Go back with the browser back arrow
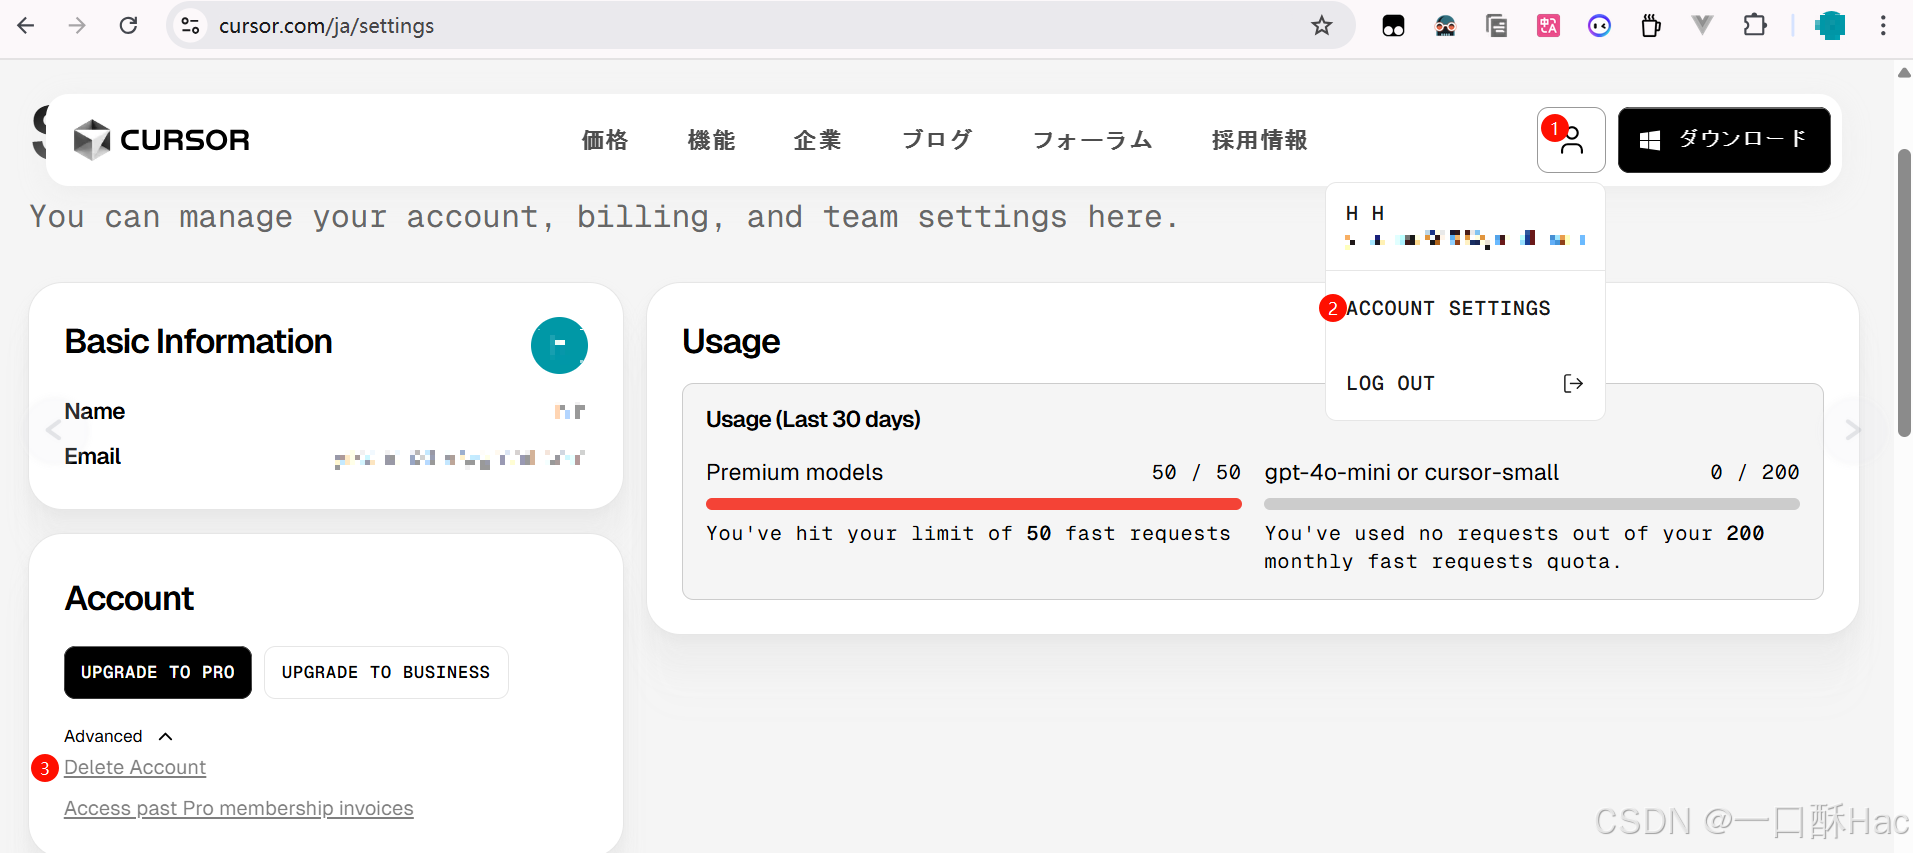 [26, 25]
